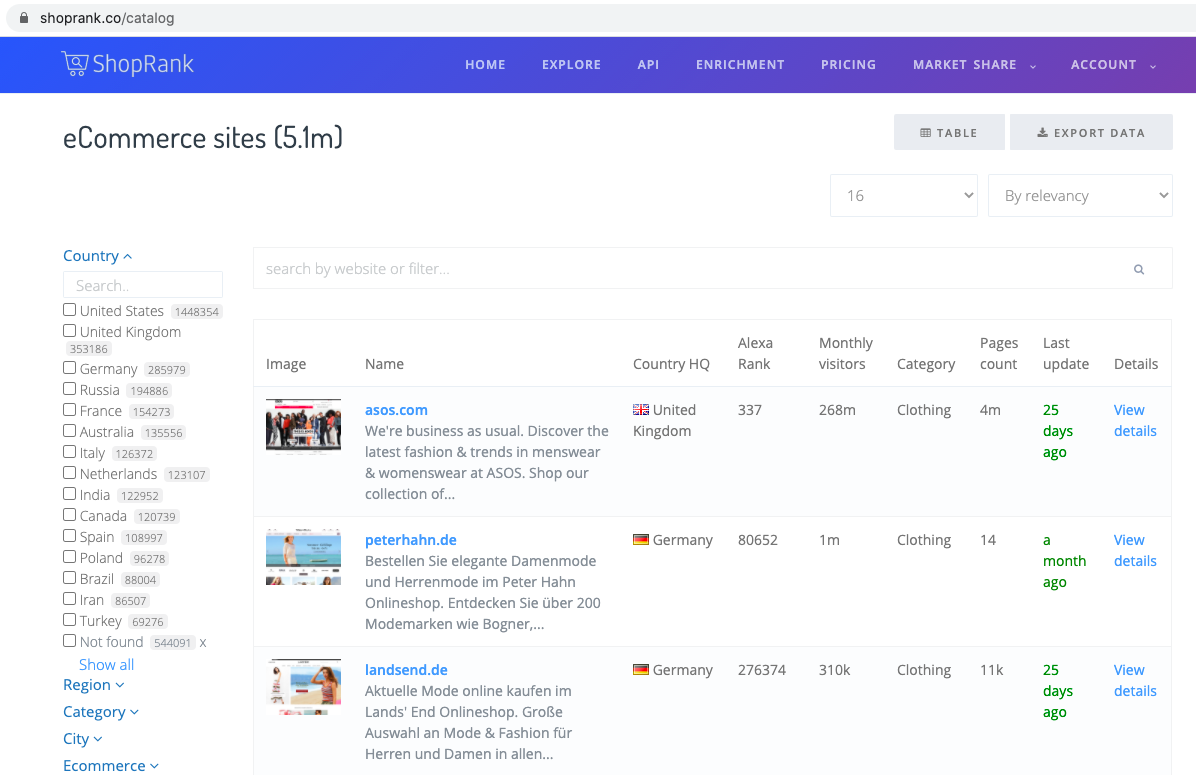The image size is (1196, 775).
Task: Click the lock icon in address bar
Action: 24,18
